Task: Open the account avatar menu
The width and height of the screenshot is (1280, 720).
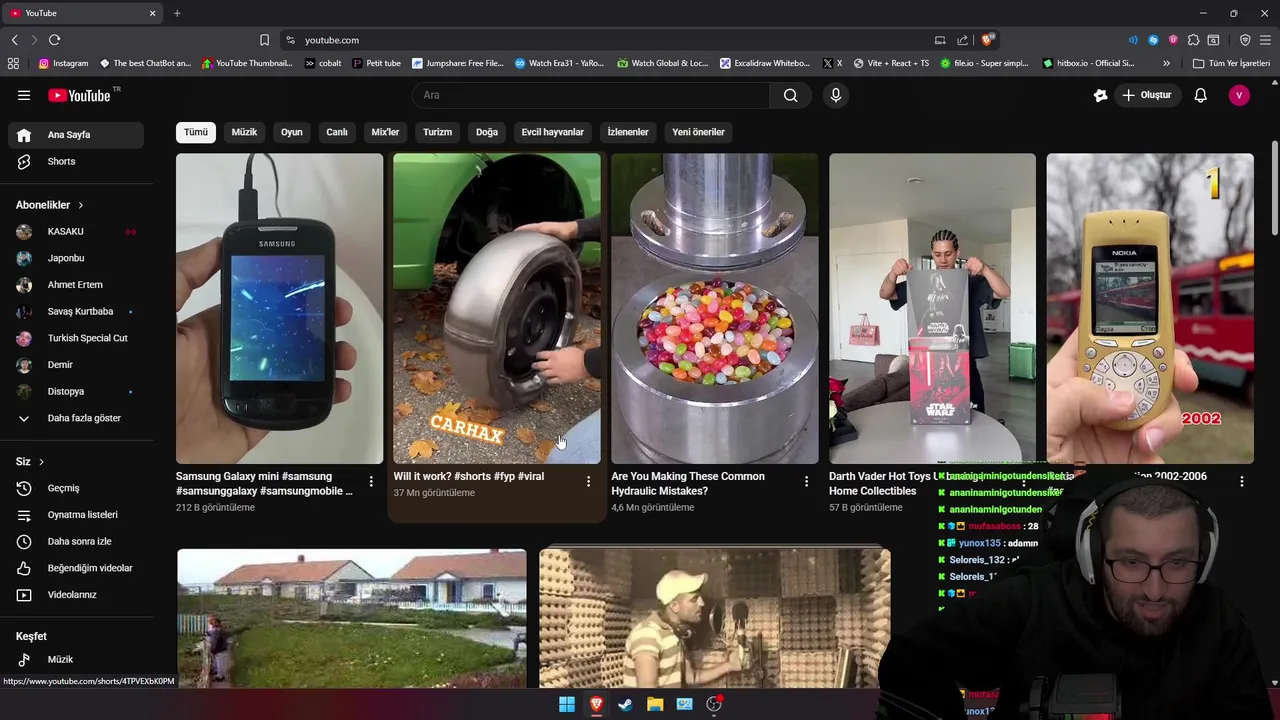Action: (1239, 95)
